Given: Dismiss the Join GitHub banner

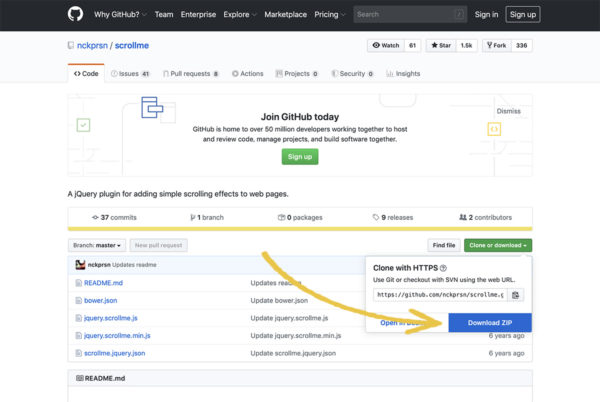Looking at the screenshot, I should (508, 112).
